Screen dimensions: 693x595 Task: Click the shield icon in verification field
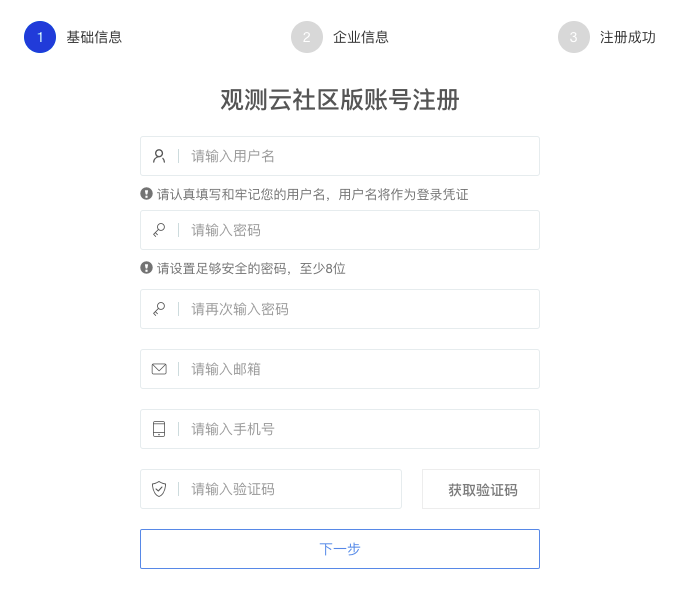click(159, 489)
